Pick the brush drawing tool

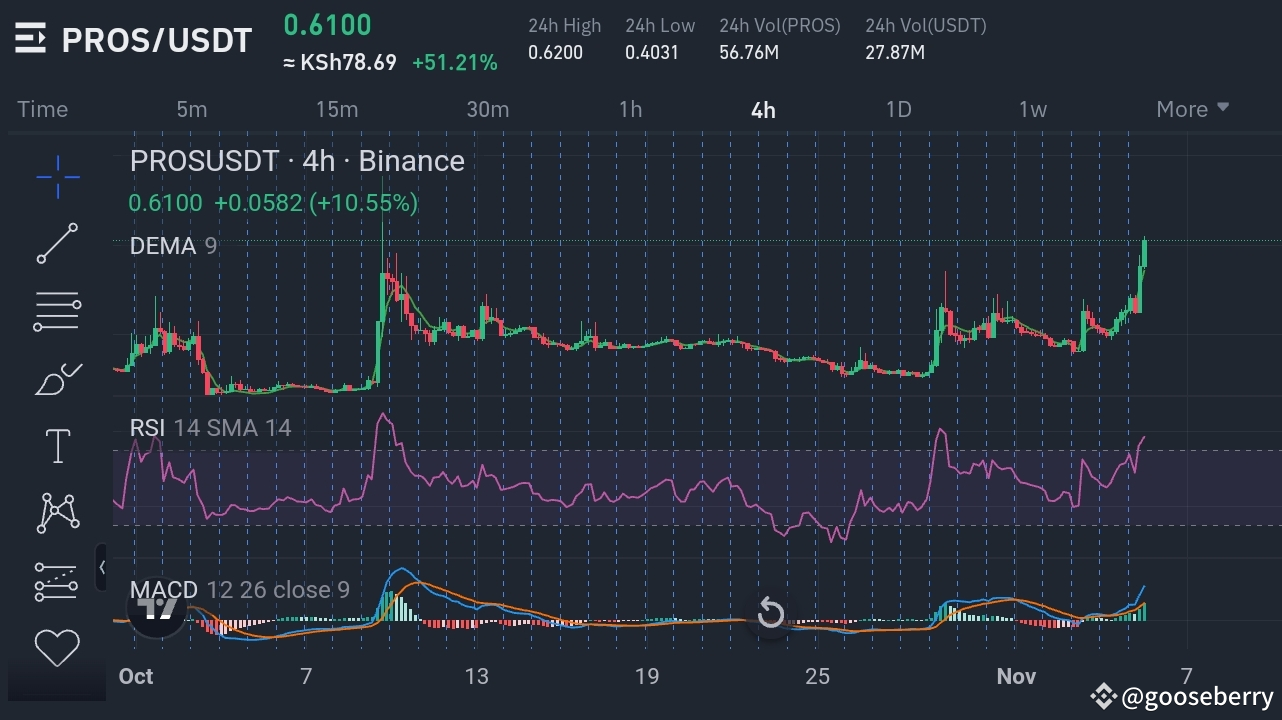[57, 378]
